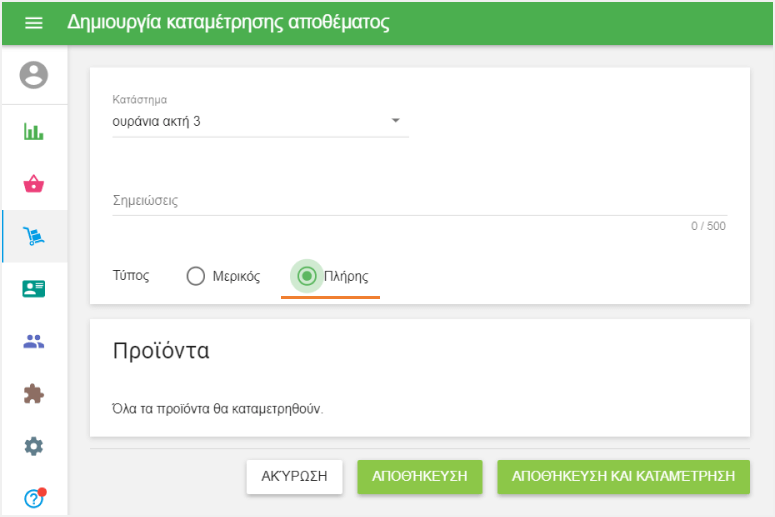Click the Σημειώσεις notes input field
The width and height of the screenshot is (775, 517).
tap(420, 201)
